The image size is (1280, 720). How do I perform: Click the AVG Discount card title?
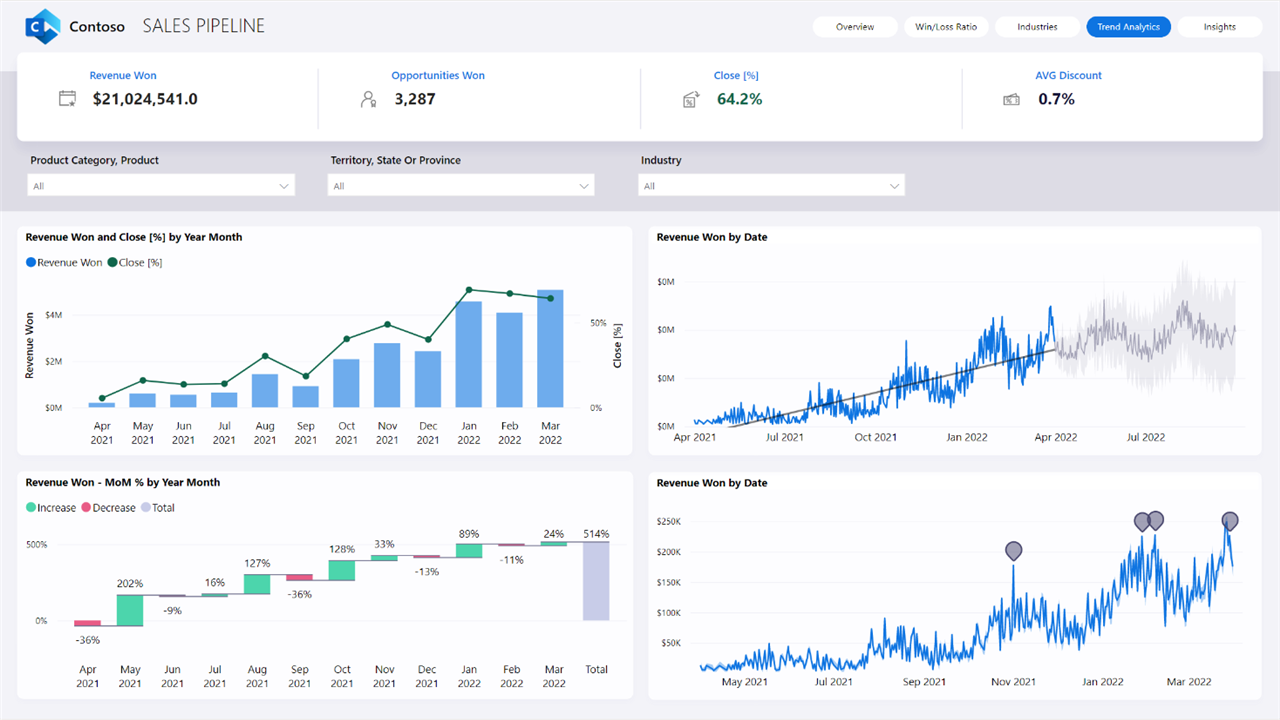pos(1069,76)
